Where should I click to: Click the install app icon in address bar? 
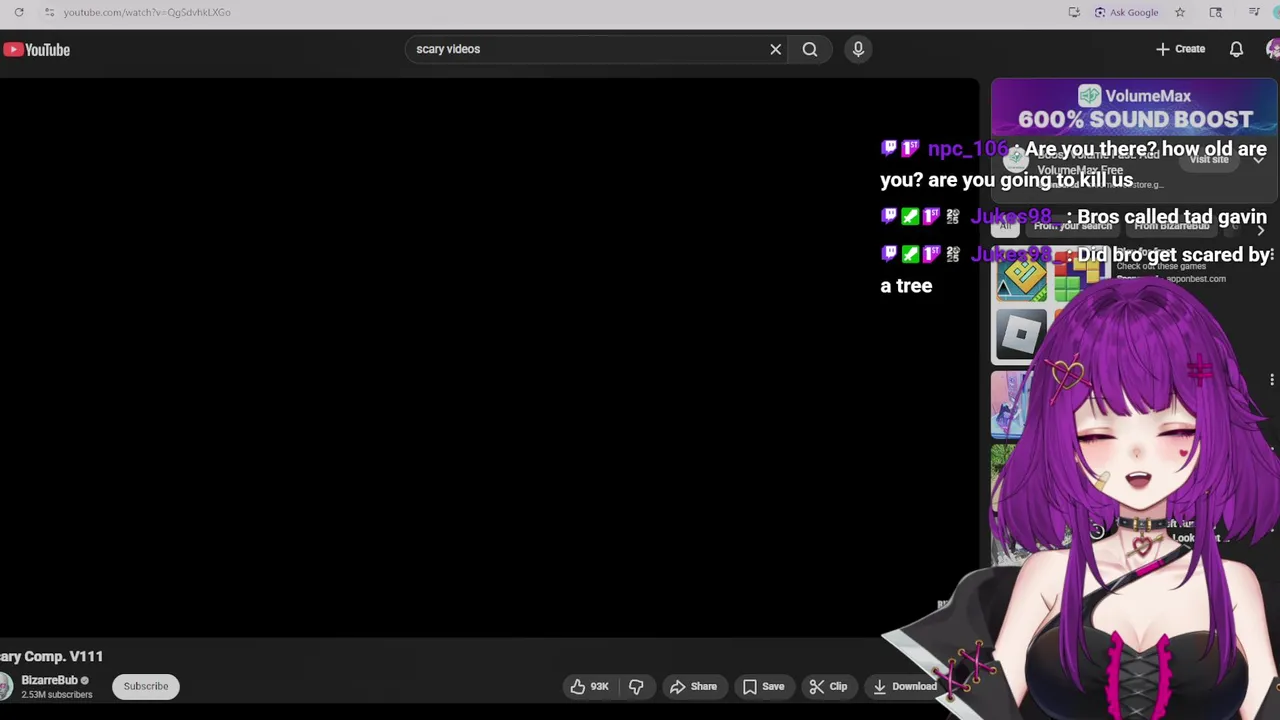coord(1074,12)
